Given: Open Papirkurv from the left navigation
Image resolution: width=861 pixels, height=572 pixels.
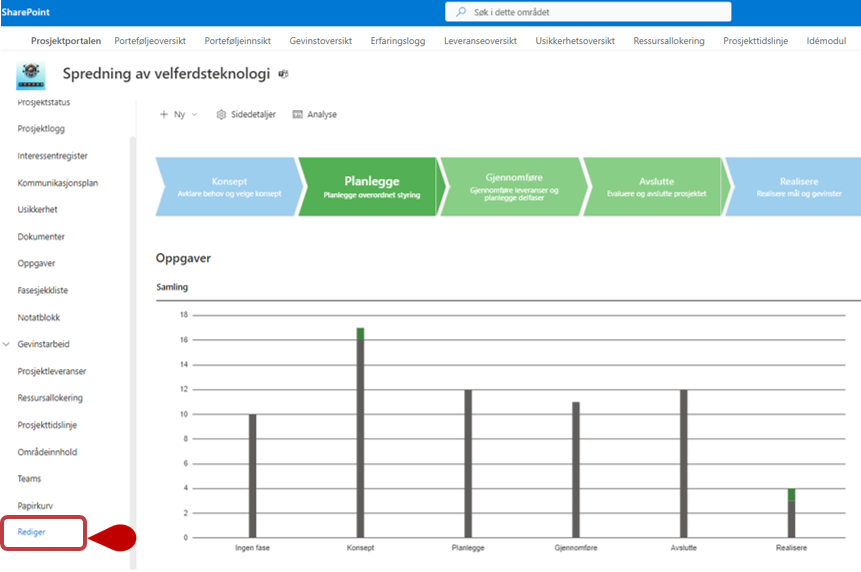Looking at the screenshot, I should (x=35, y=505).
